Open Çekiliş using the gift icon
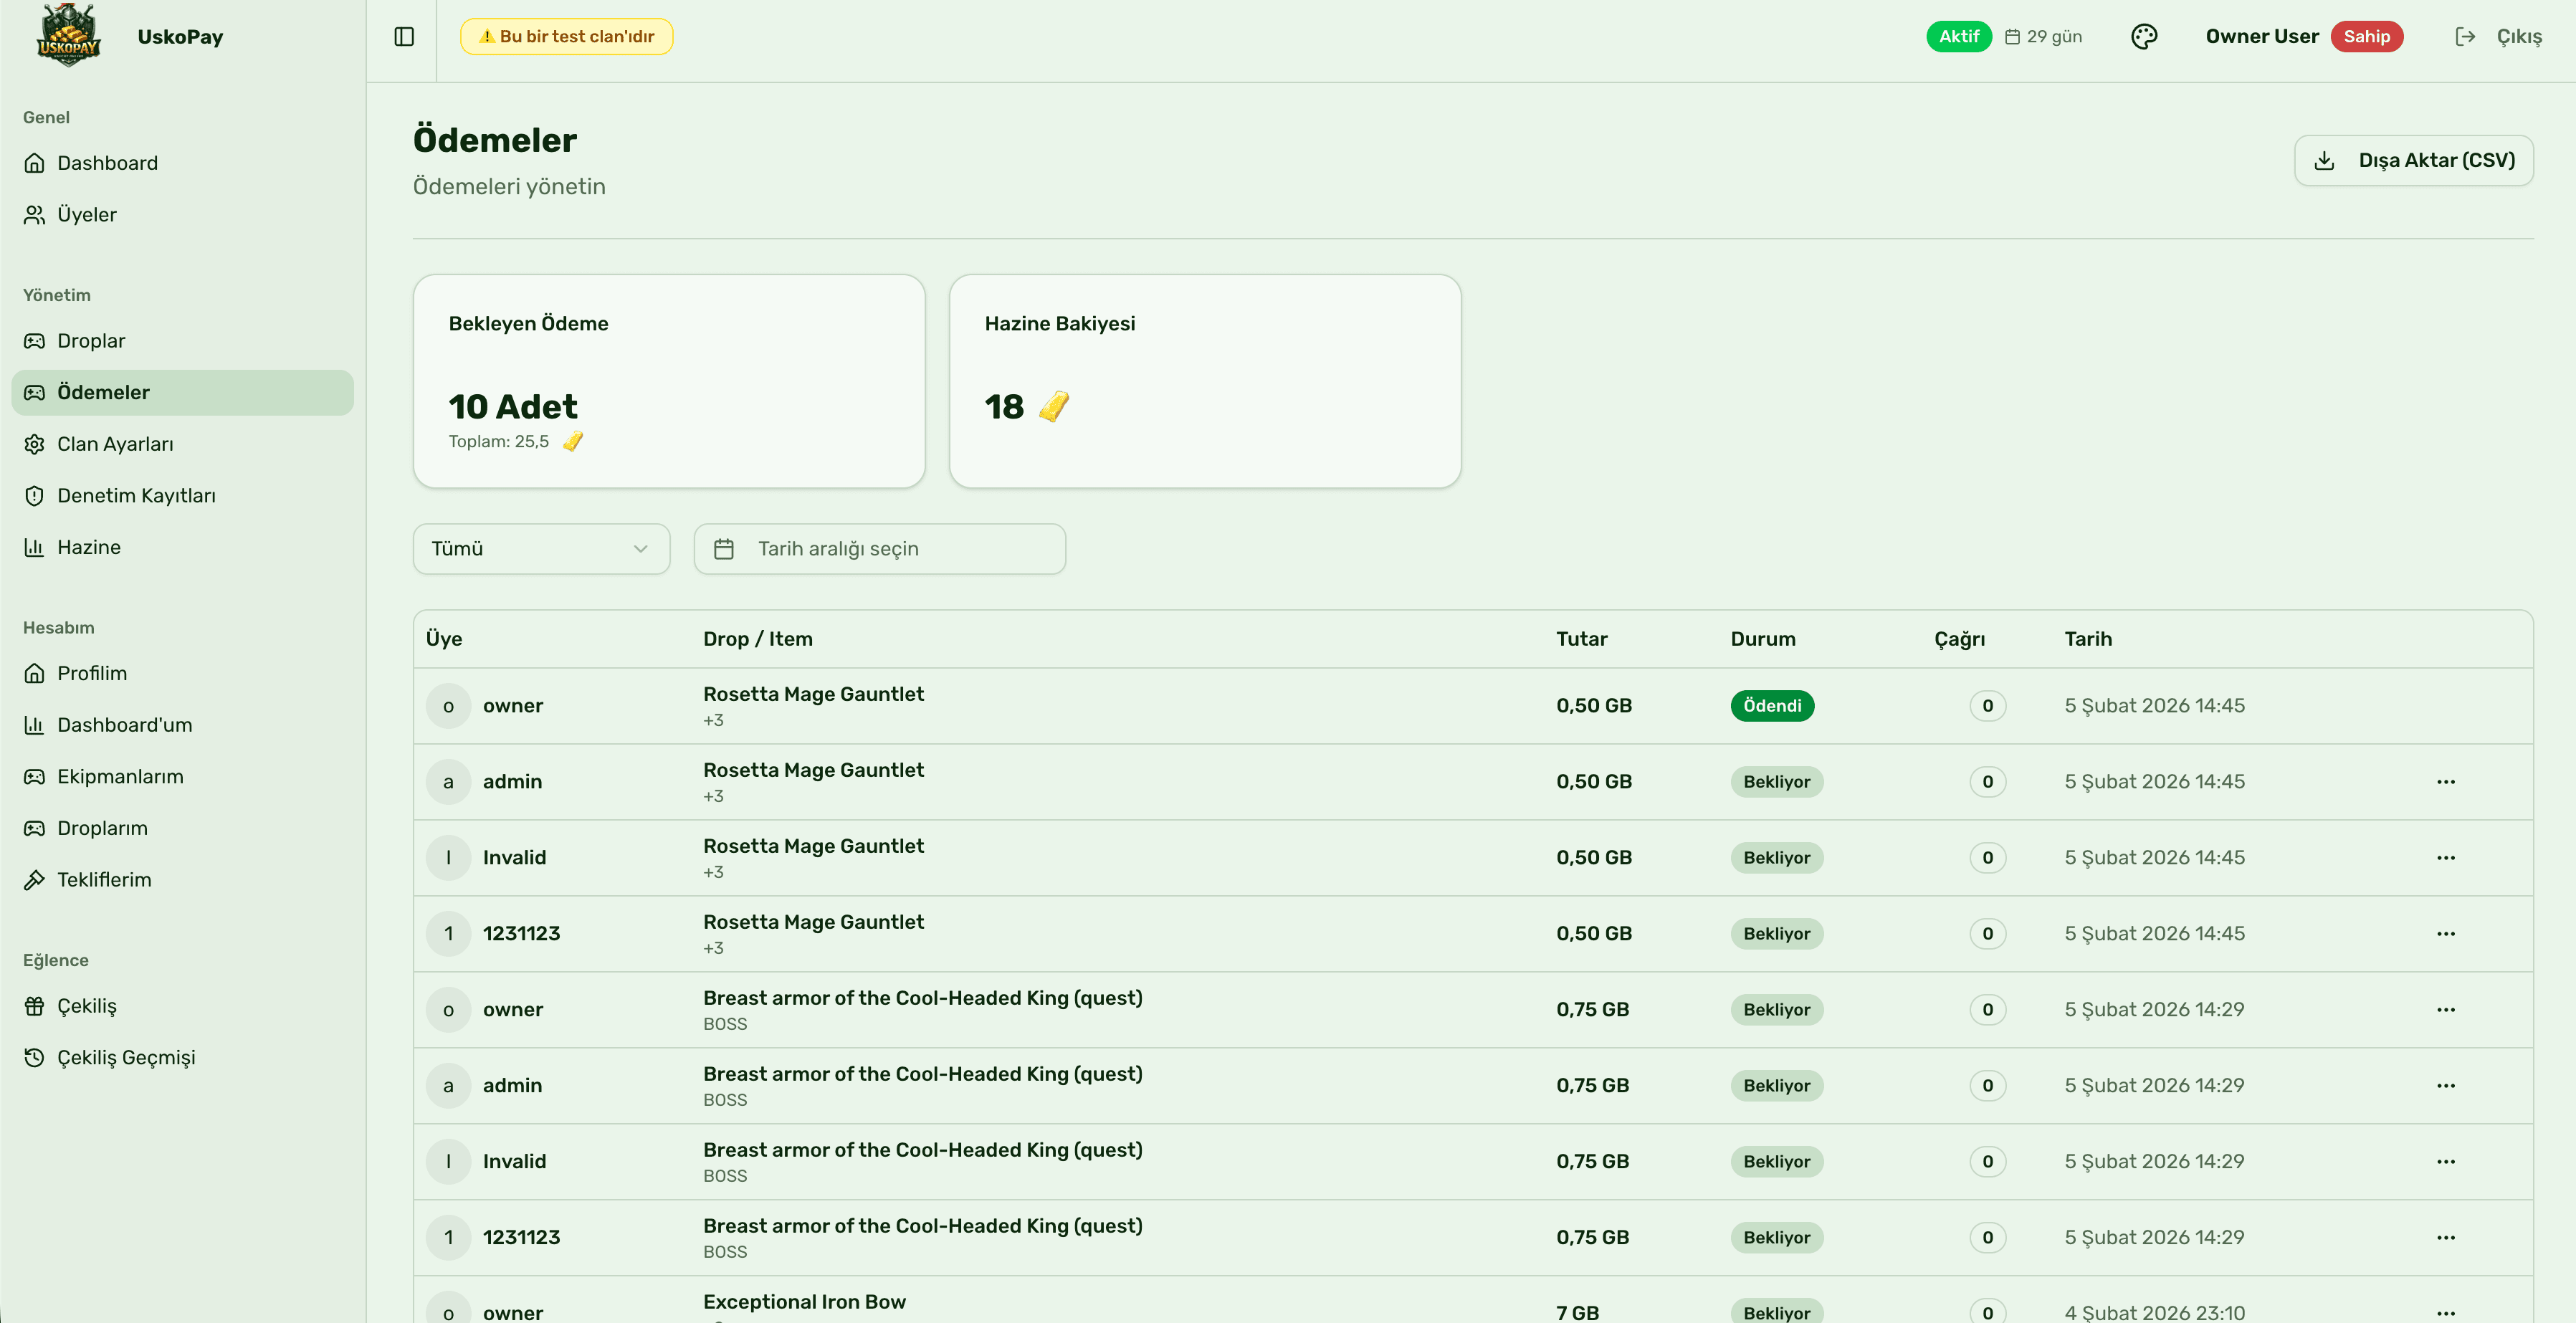 34,1005
